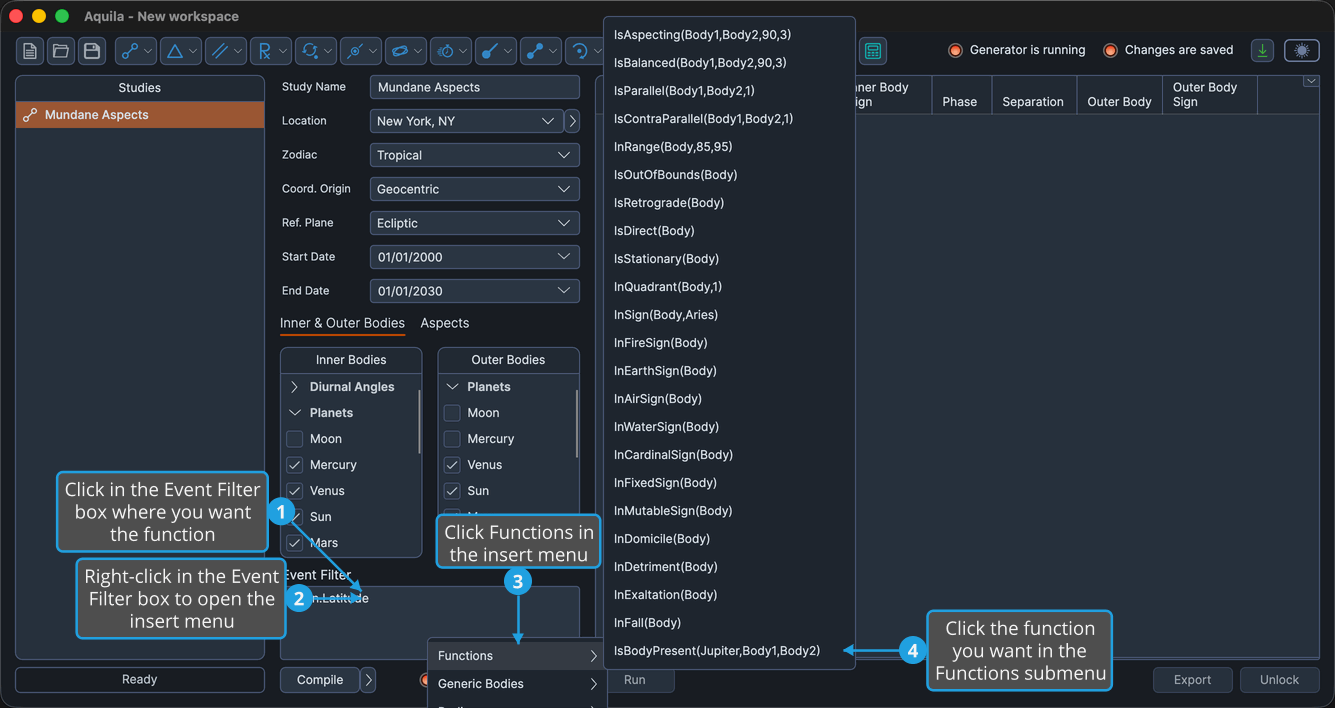The width and height of the screenshot is (1335, 708).
Task: Click the green download arrow icon
Action: [x=1263, y=51]
